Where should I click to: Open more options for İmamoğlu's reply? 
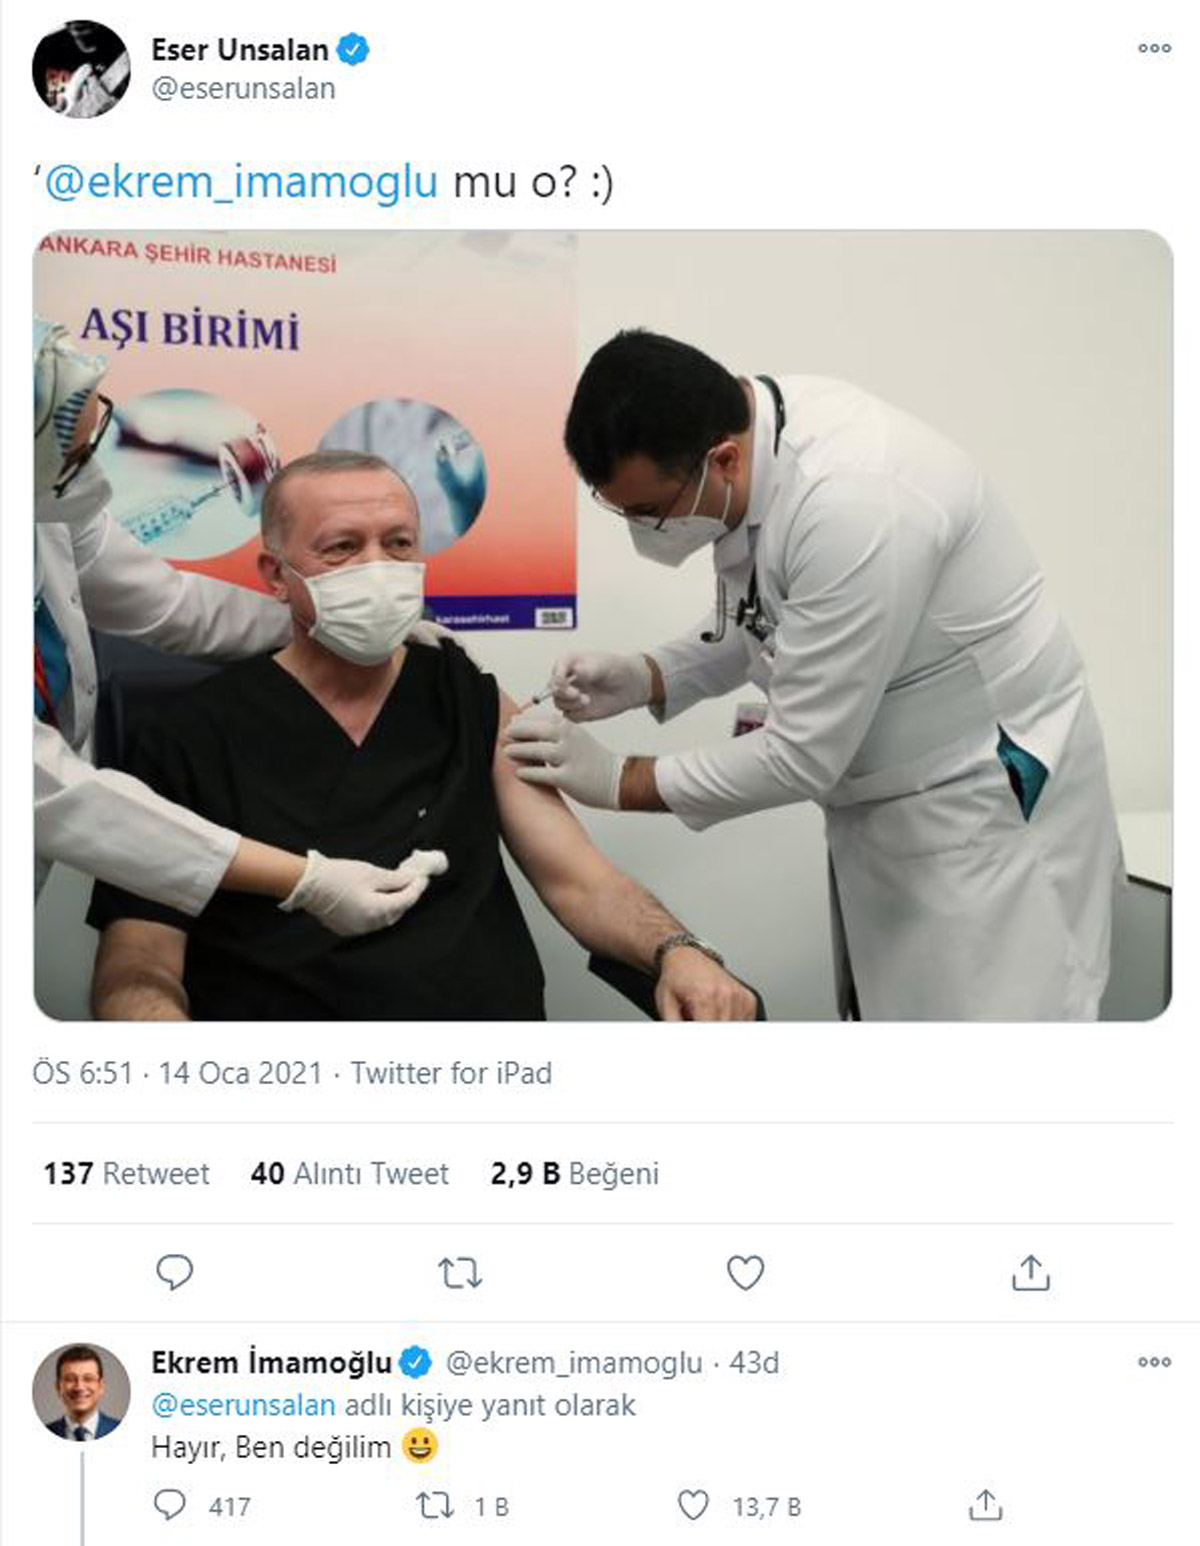coord(1154,1362)
